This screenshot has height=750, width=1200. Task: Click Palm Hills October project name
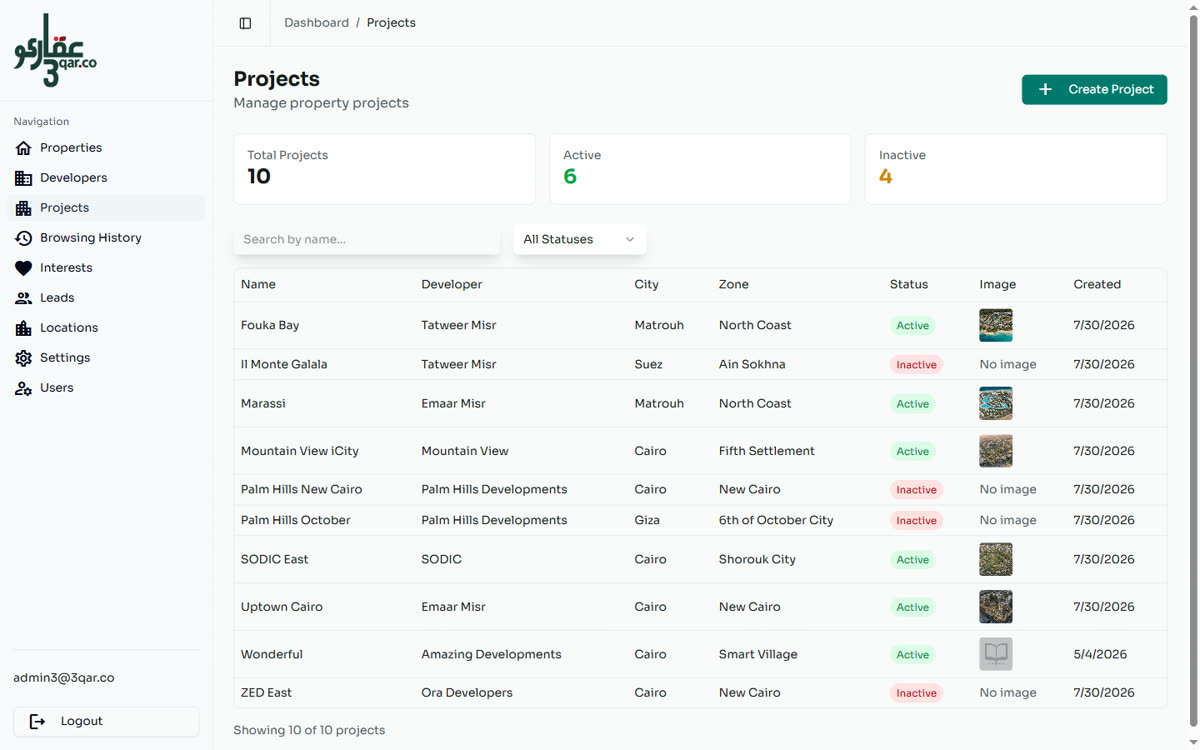click(x=296, y=521)
